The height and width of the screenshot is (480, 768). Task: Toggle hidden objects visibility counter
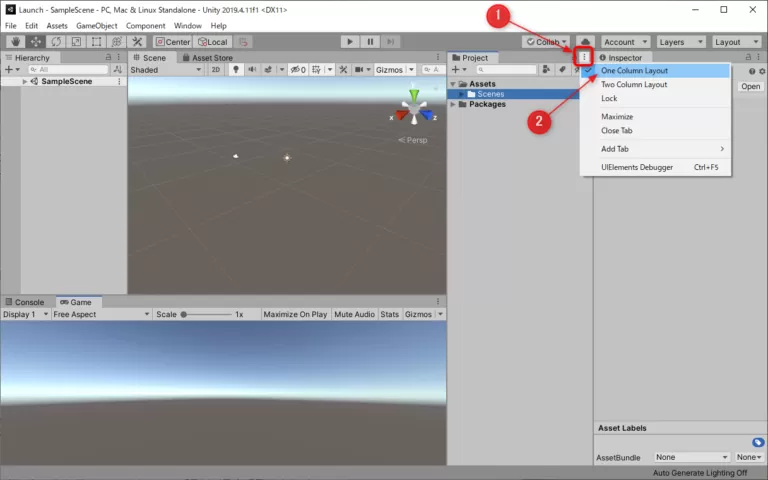tap(298, 70)
